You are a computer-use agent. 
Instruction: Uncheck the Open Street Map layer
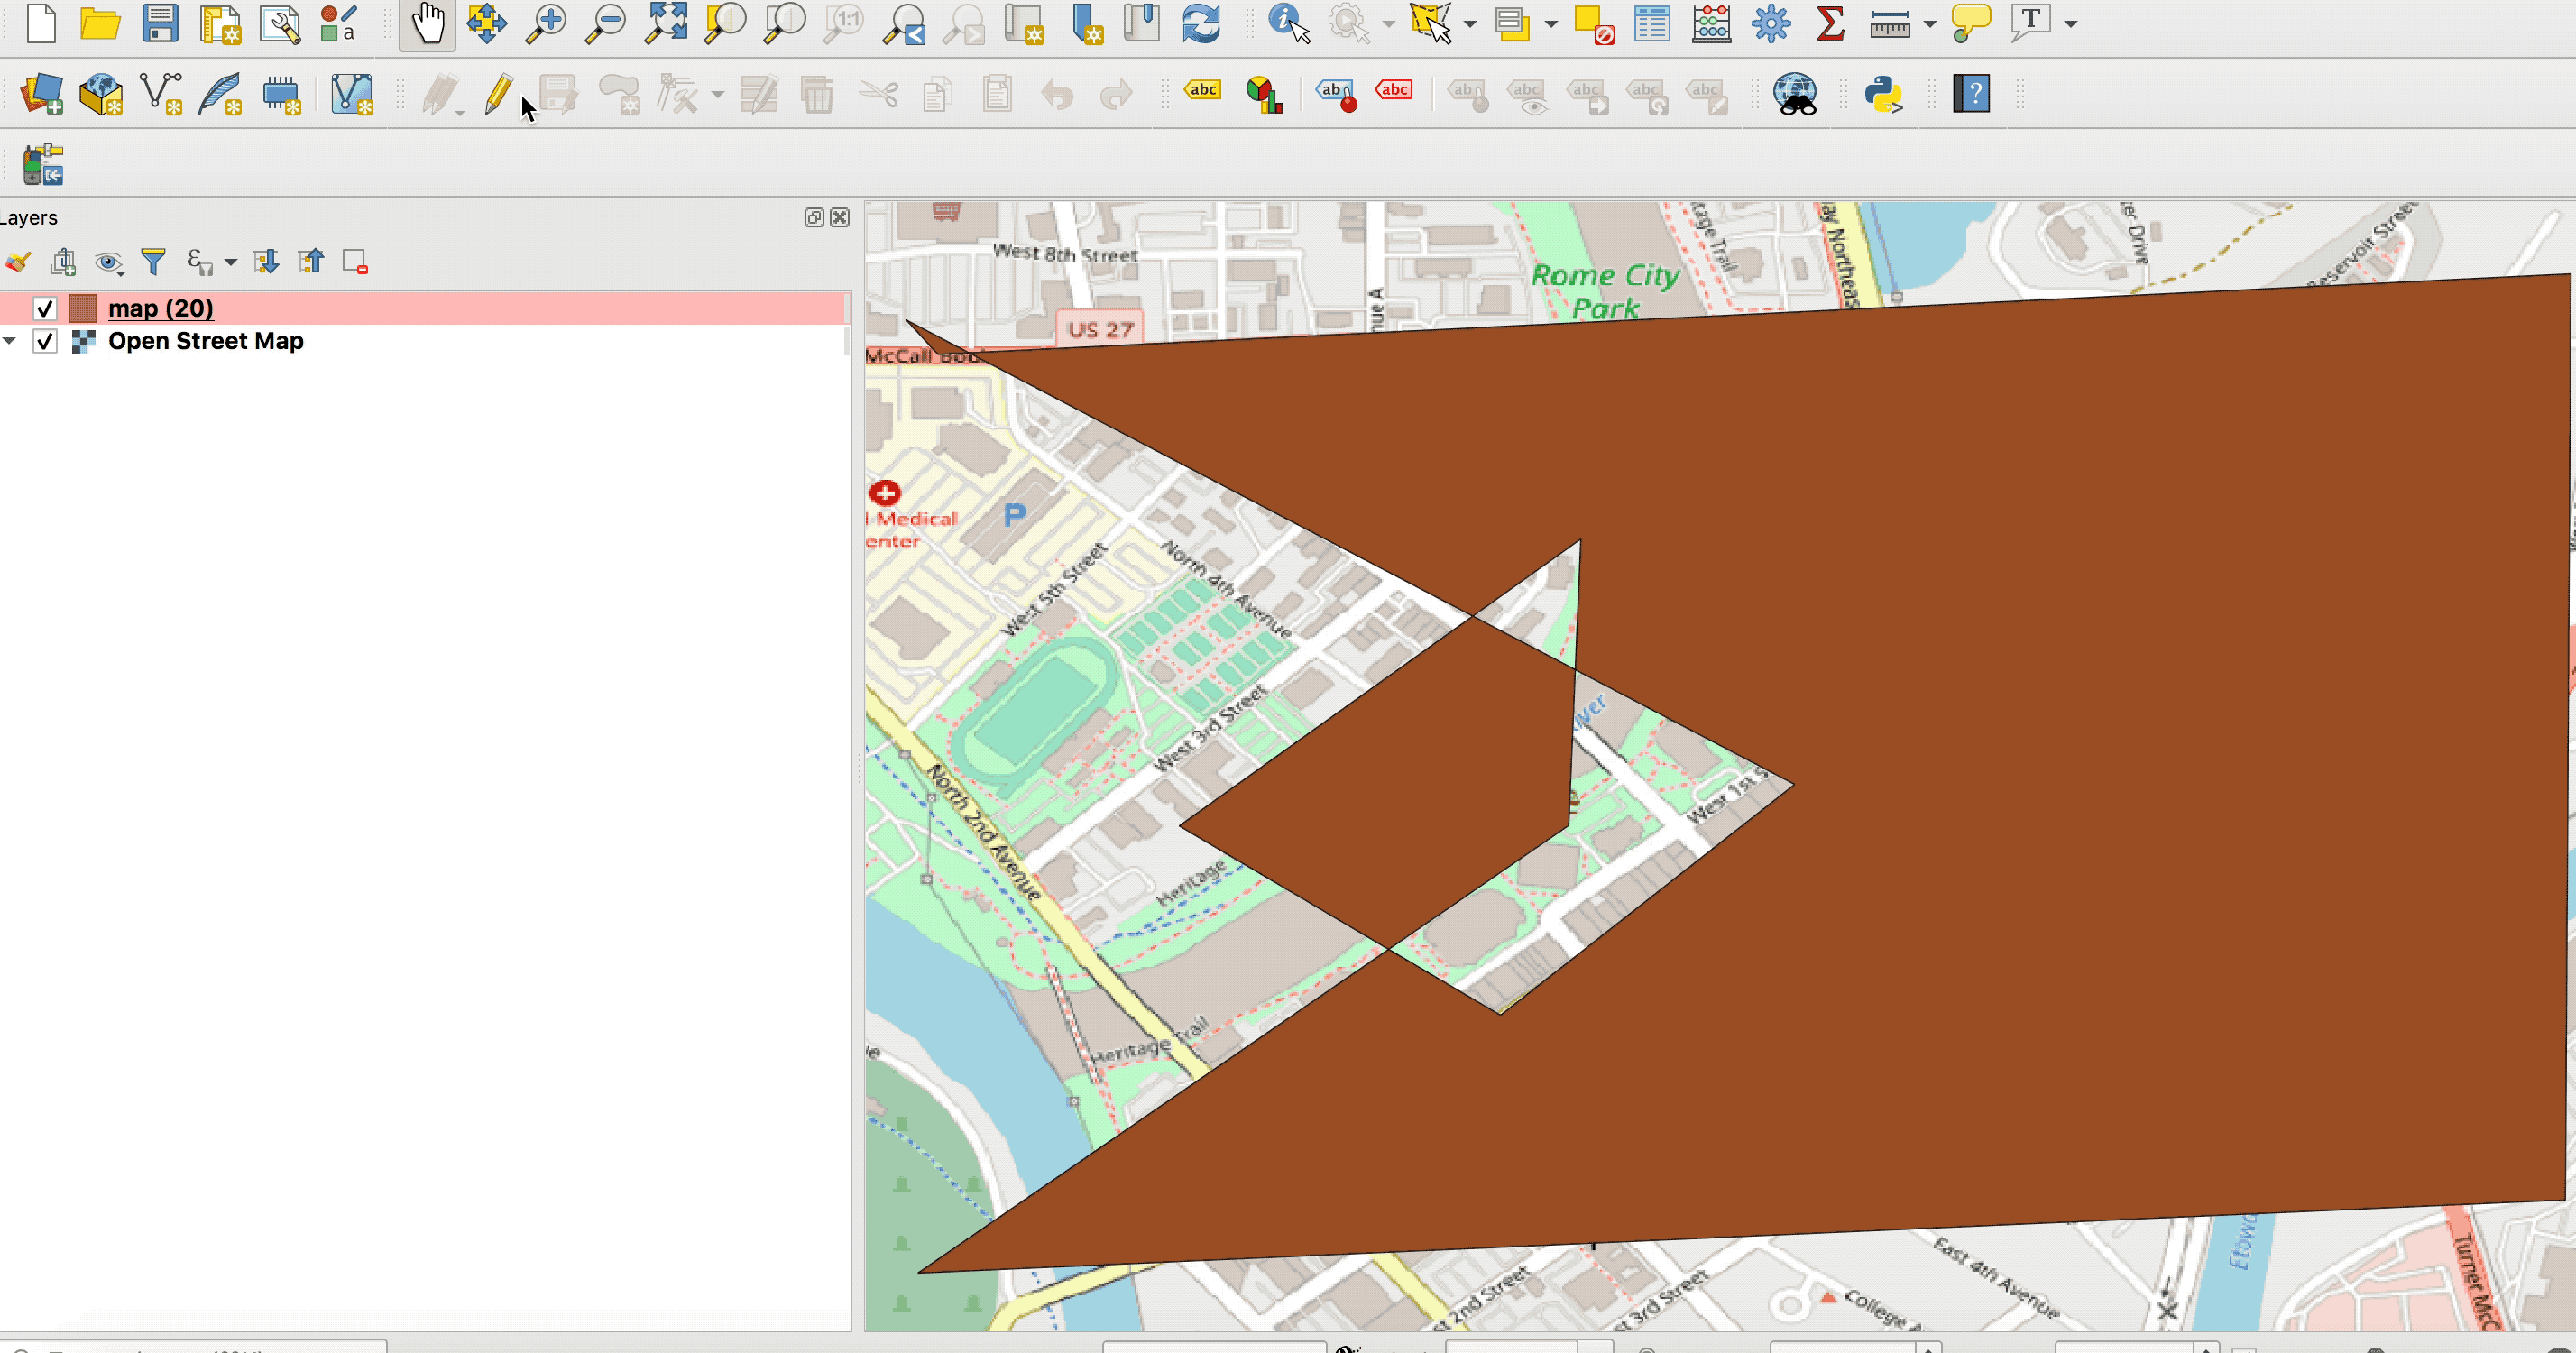(44, 341)
